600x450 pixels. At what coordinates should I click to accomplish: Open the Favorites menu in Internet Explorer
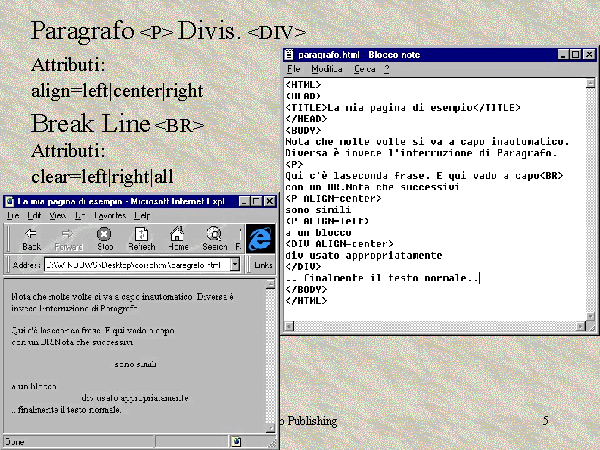tap(110, 215)
